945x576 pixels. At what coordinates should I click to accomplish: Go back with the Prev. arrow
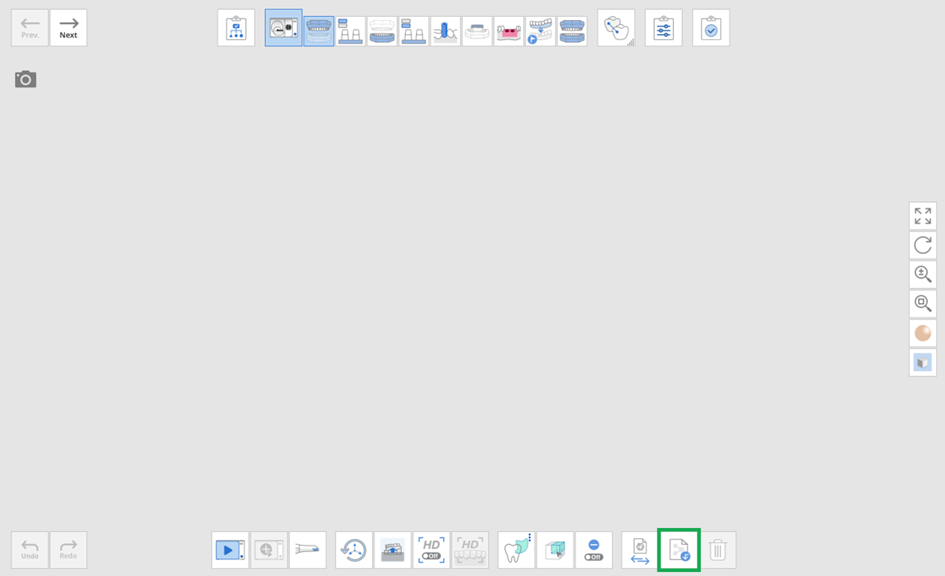point(30,28)
